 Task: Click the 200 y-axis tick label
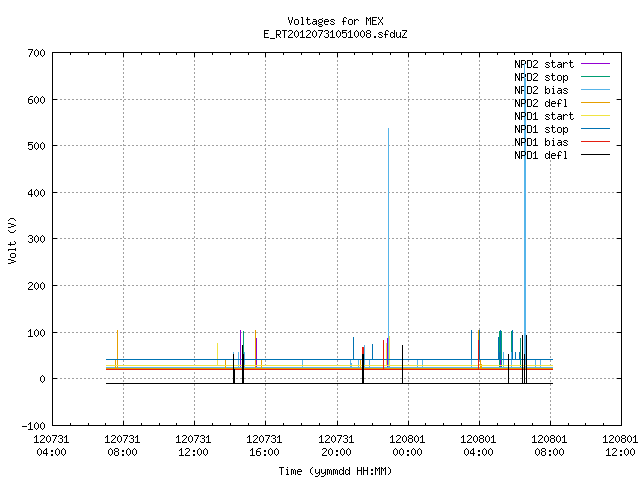[x=36, y=286]
